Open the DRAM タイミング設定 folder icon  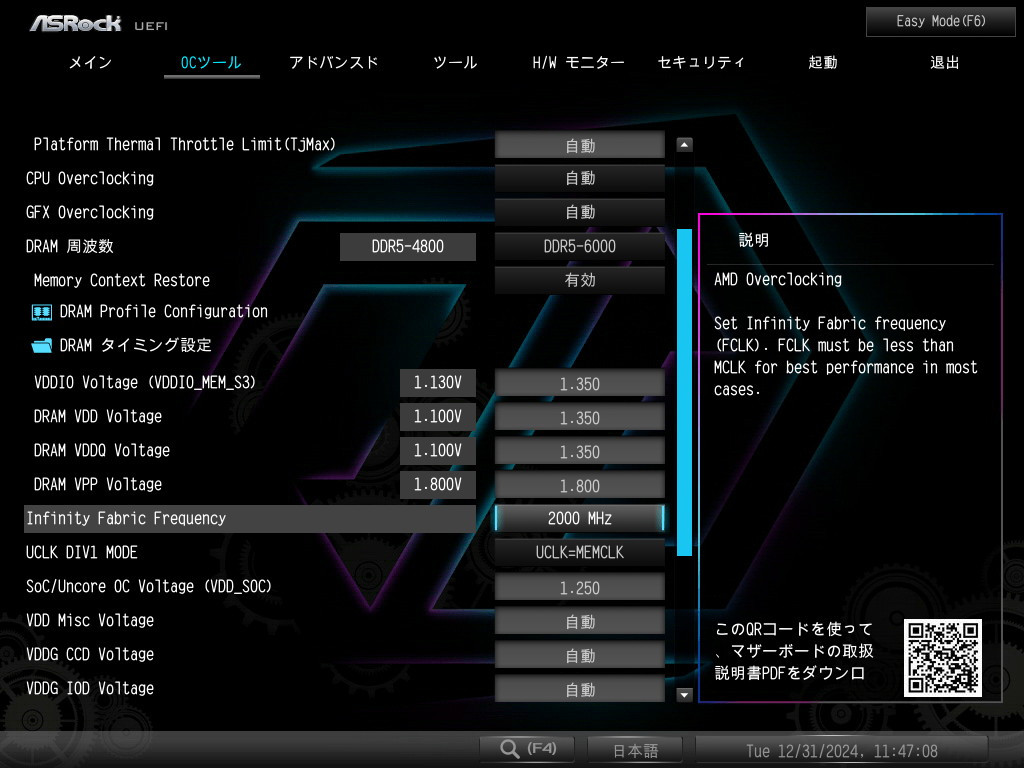[x=42, y=345]
